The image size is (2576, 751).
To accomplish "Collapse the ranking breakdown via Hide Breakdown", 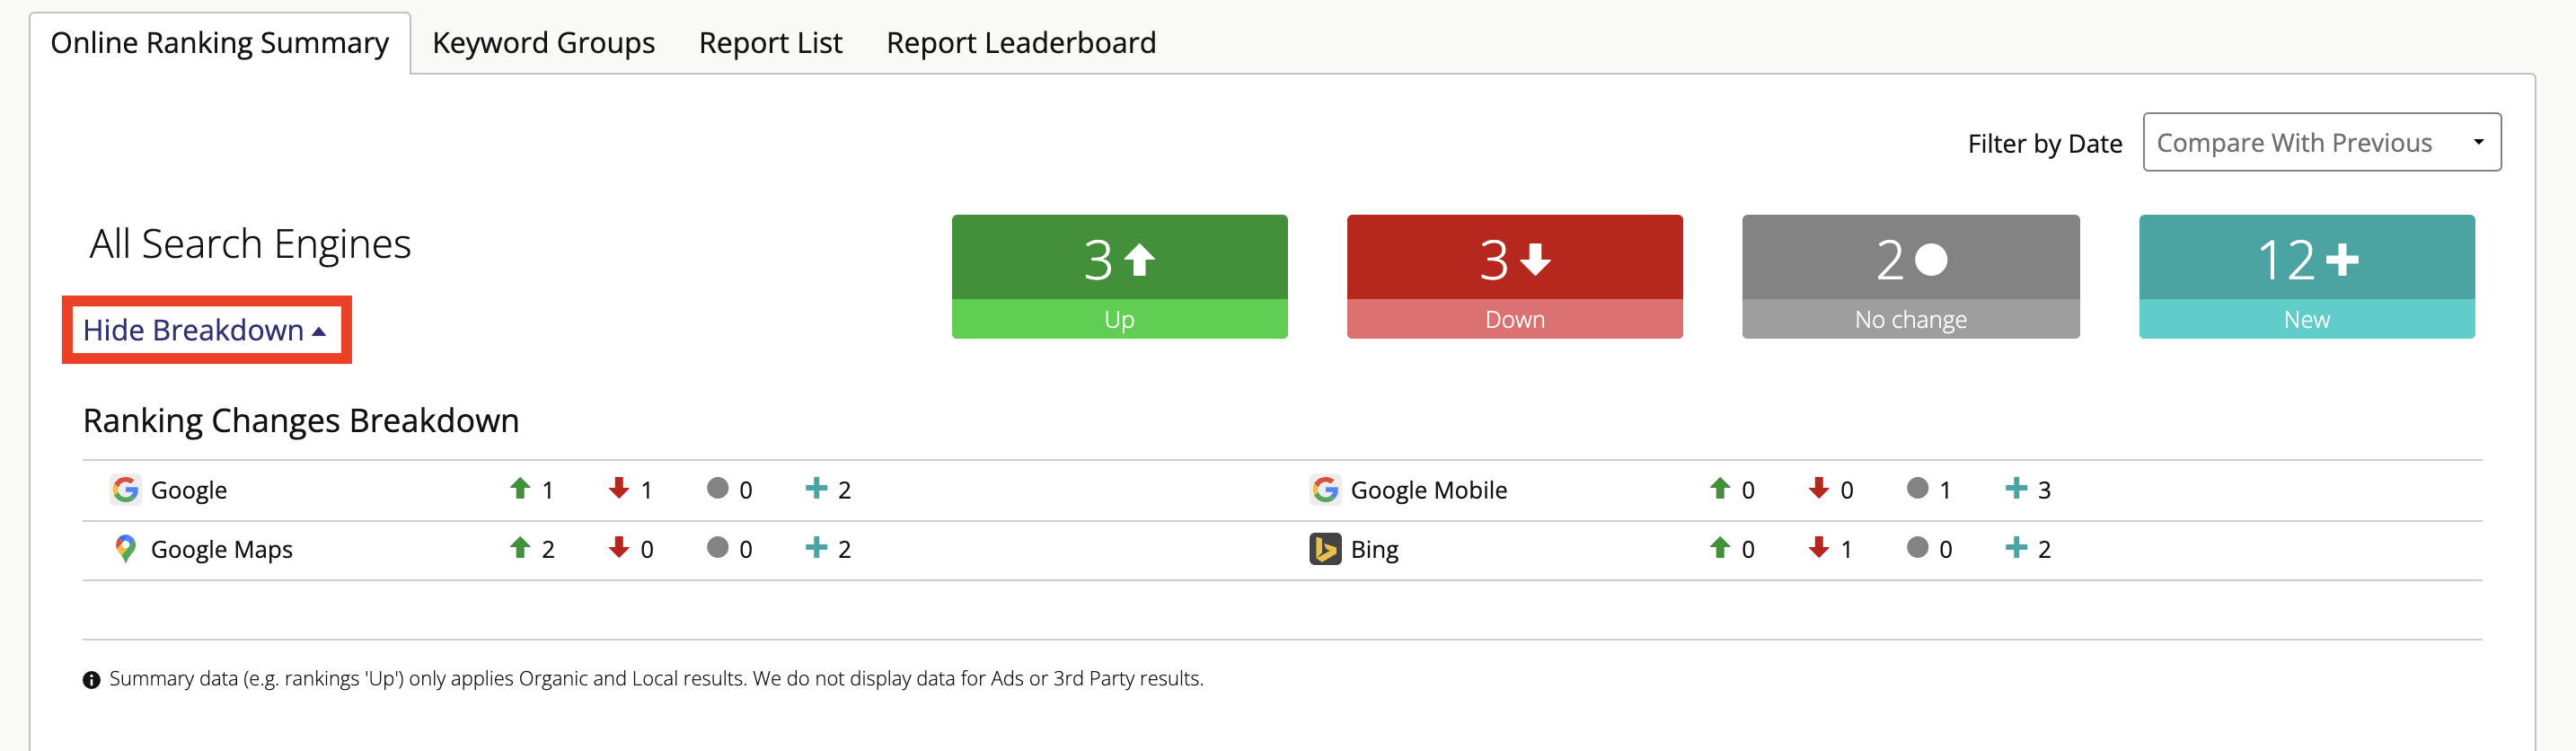I will 205,330.
